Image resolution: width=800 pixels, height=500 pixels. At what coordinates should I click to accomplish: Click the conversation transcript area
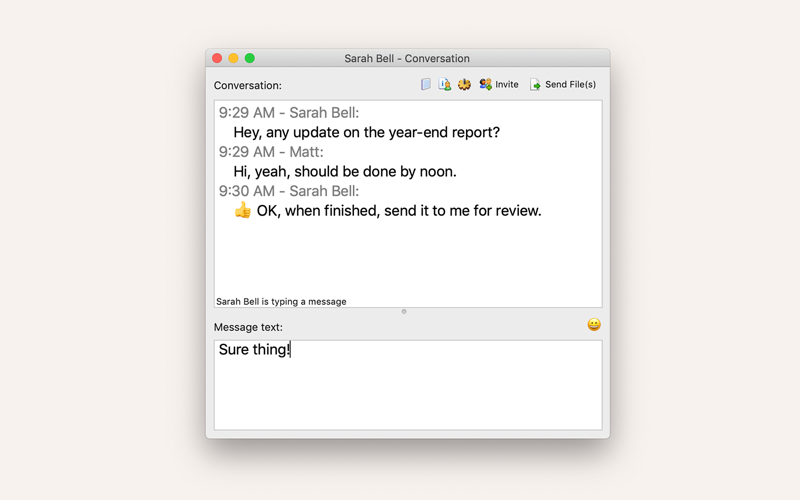point(408,204)
